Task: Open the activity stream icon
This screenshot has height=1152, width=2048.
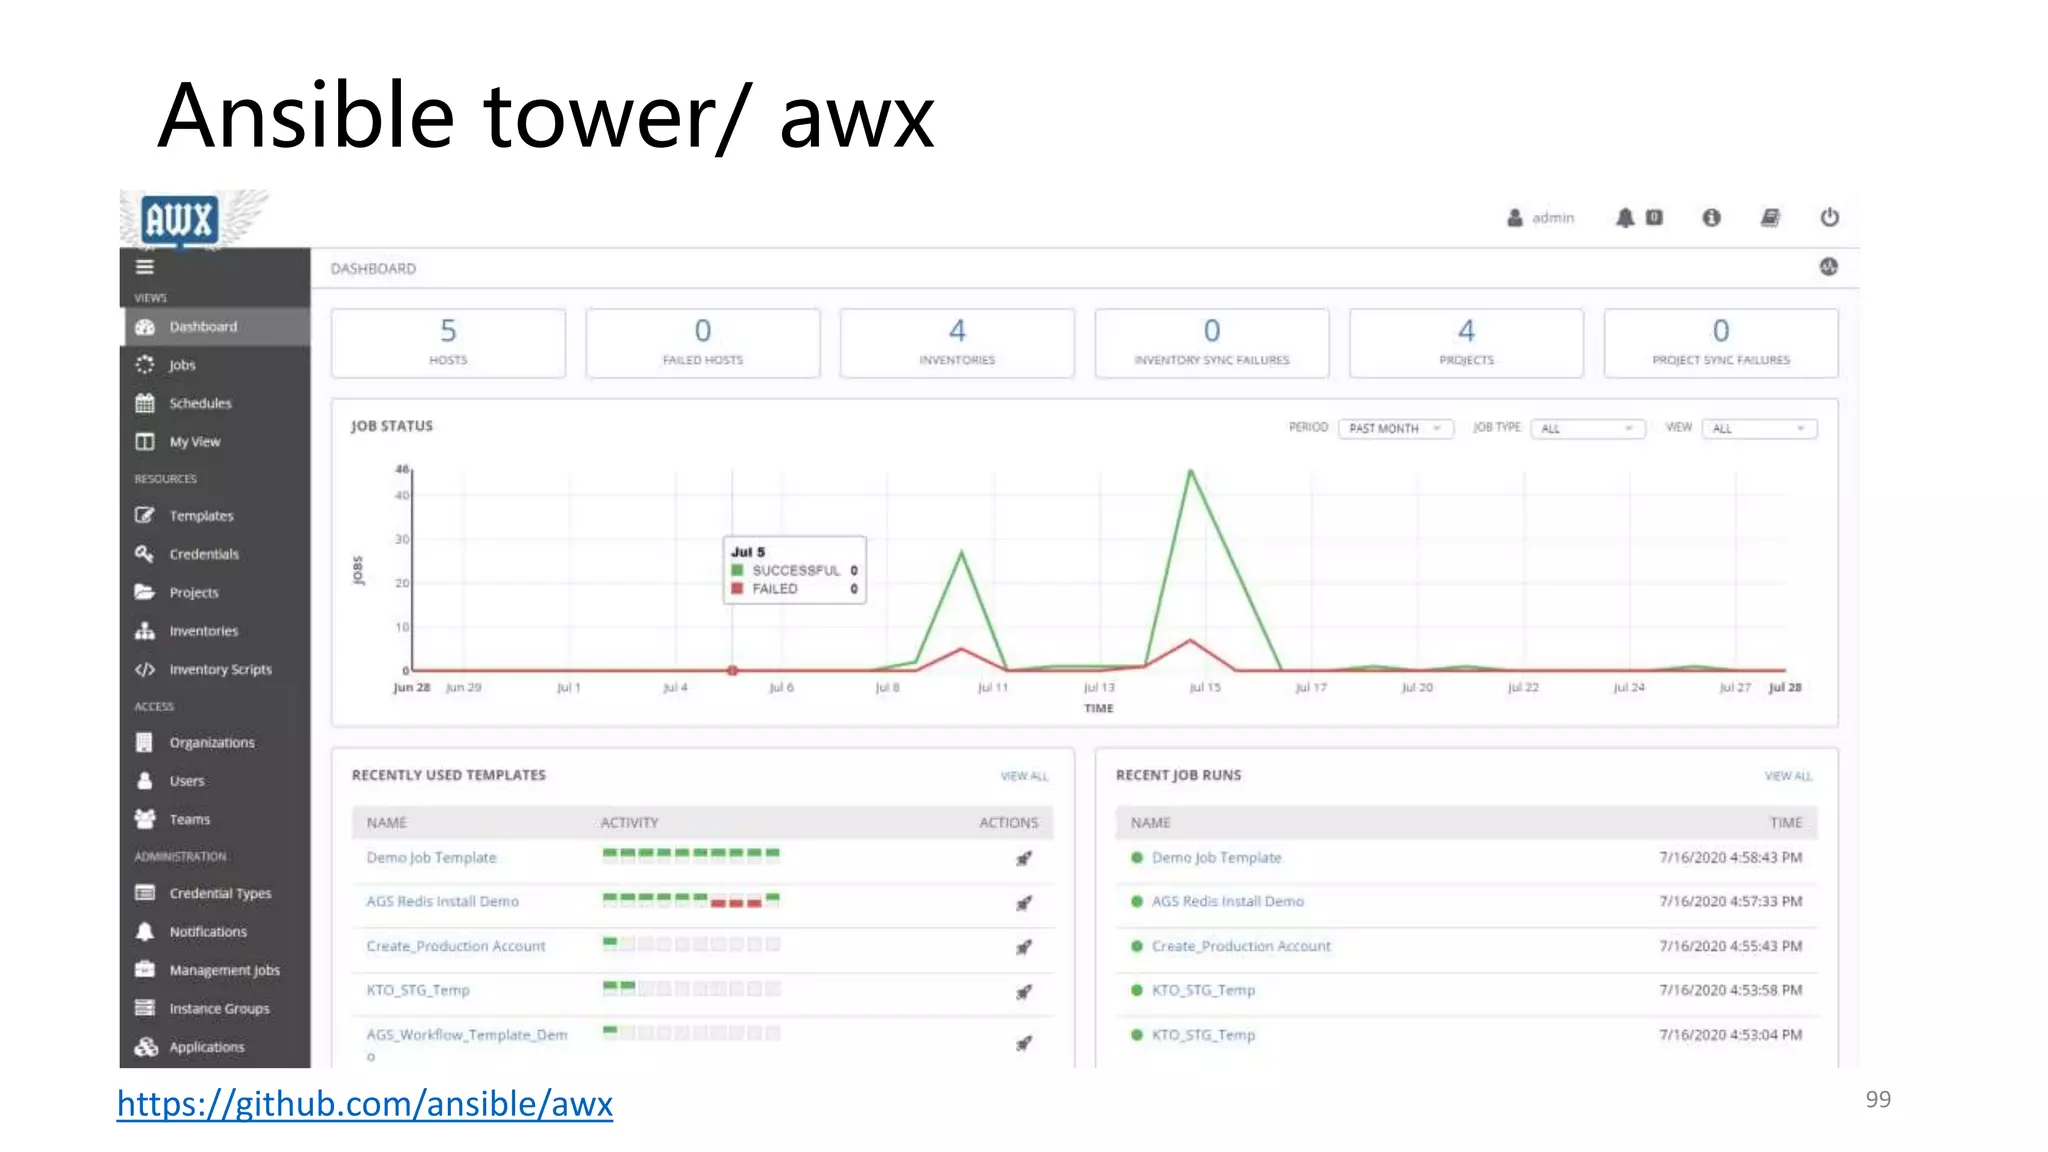Action: [1828, 267]
